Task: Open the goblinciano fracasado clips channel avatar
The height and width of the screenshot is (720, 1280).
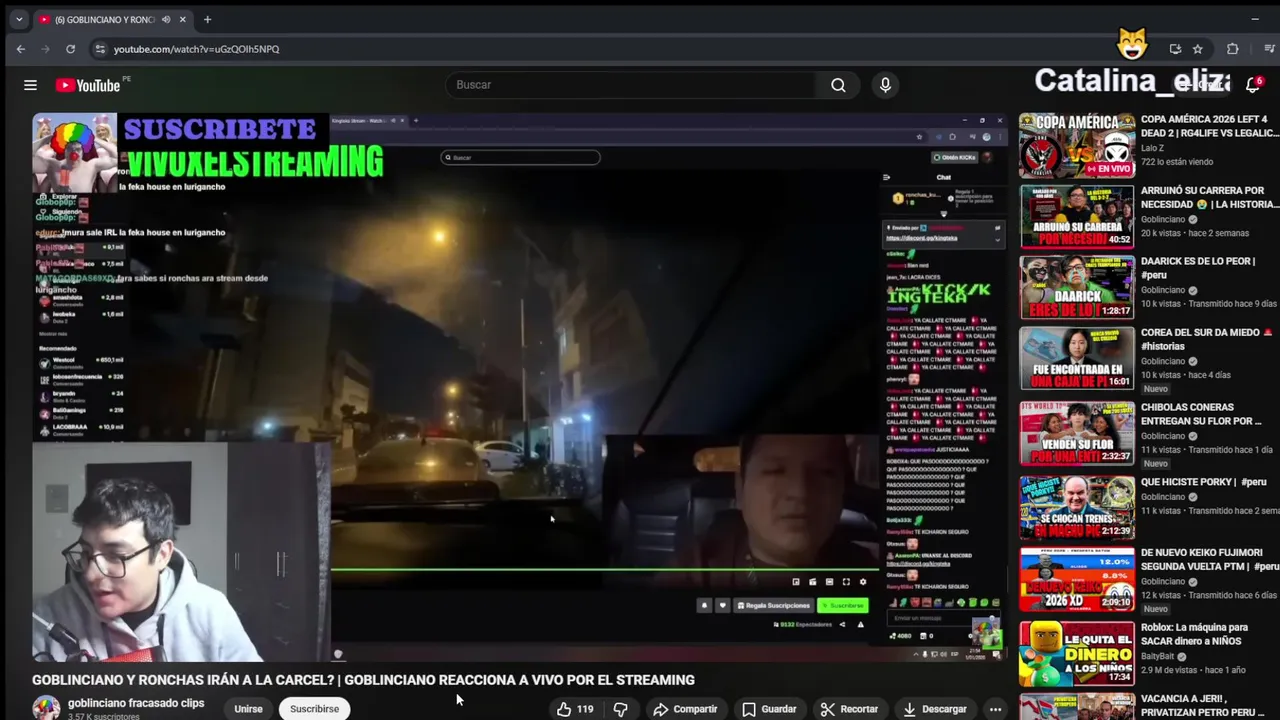Action: click(46, 708)
